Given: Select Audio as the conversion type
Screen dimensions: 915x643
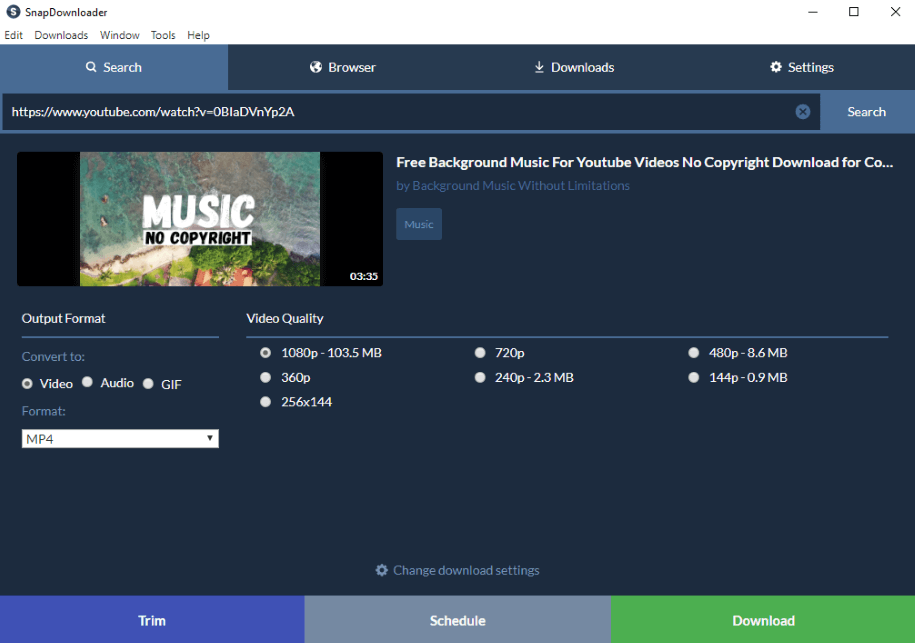Looking at the screenshot, I should pyautogui.click(x=88, y=382).
